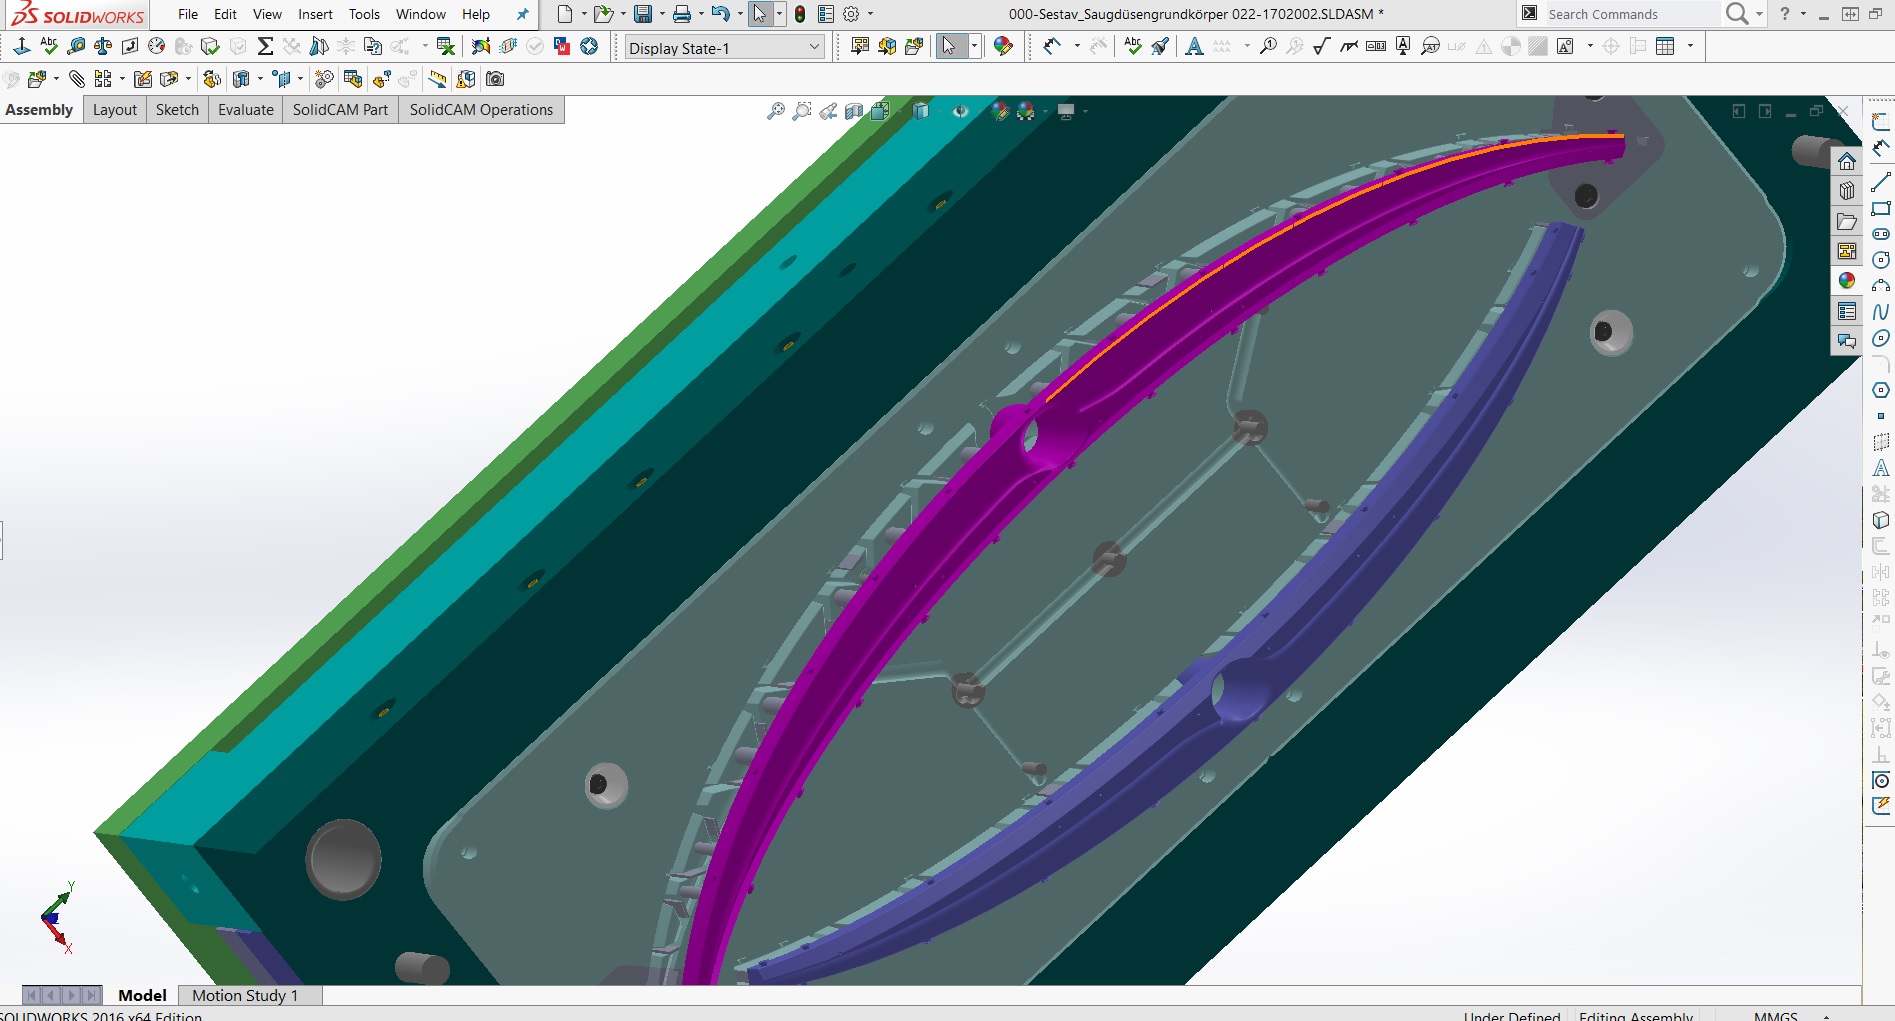Select the Model tab at bottom
The width and height of the screenshot is (1895, 1021).
click(x=142, y=995)
